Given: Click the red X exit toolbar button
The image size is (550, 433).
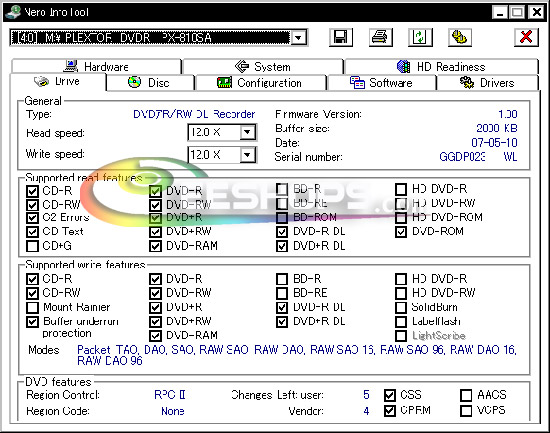Looking at the screenshot, I should (x=526, y=37).
